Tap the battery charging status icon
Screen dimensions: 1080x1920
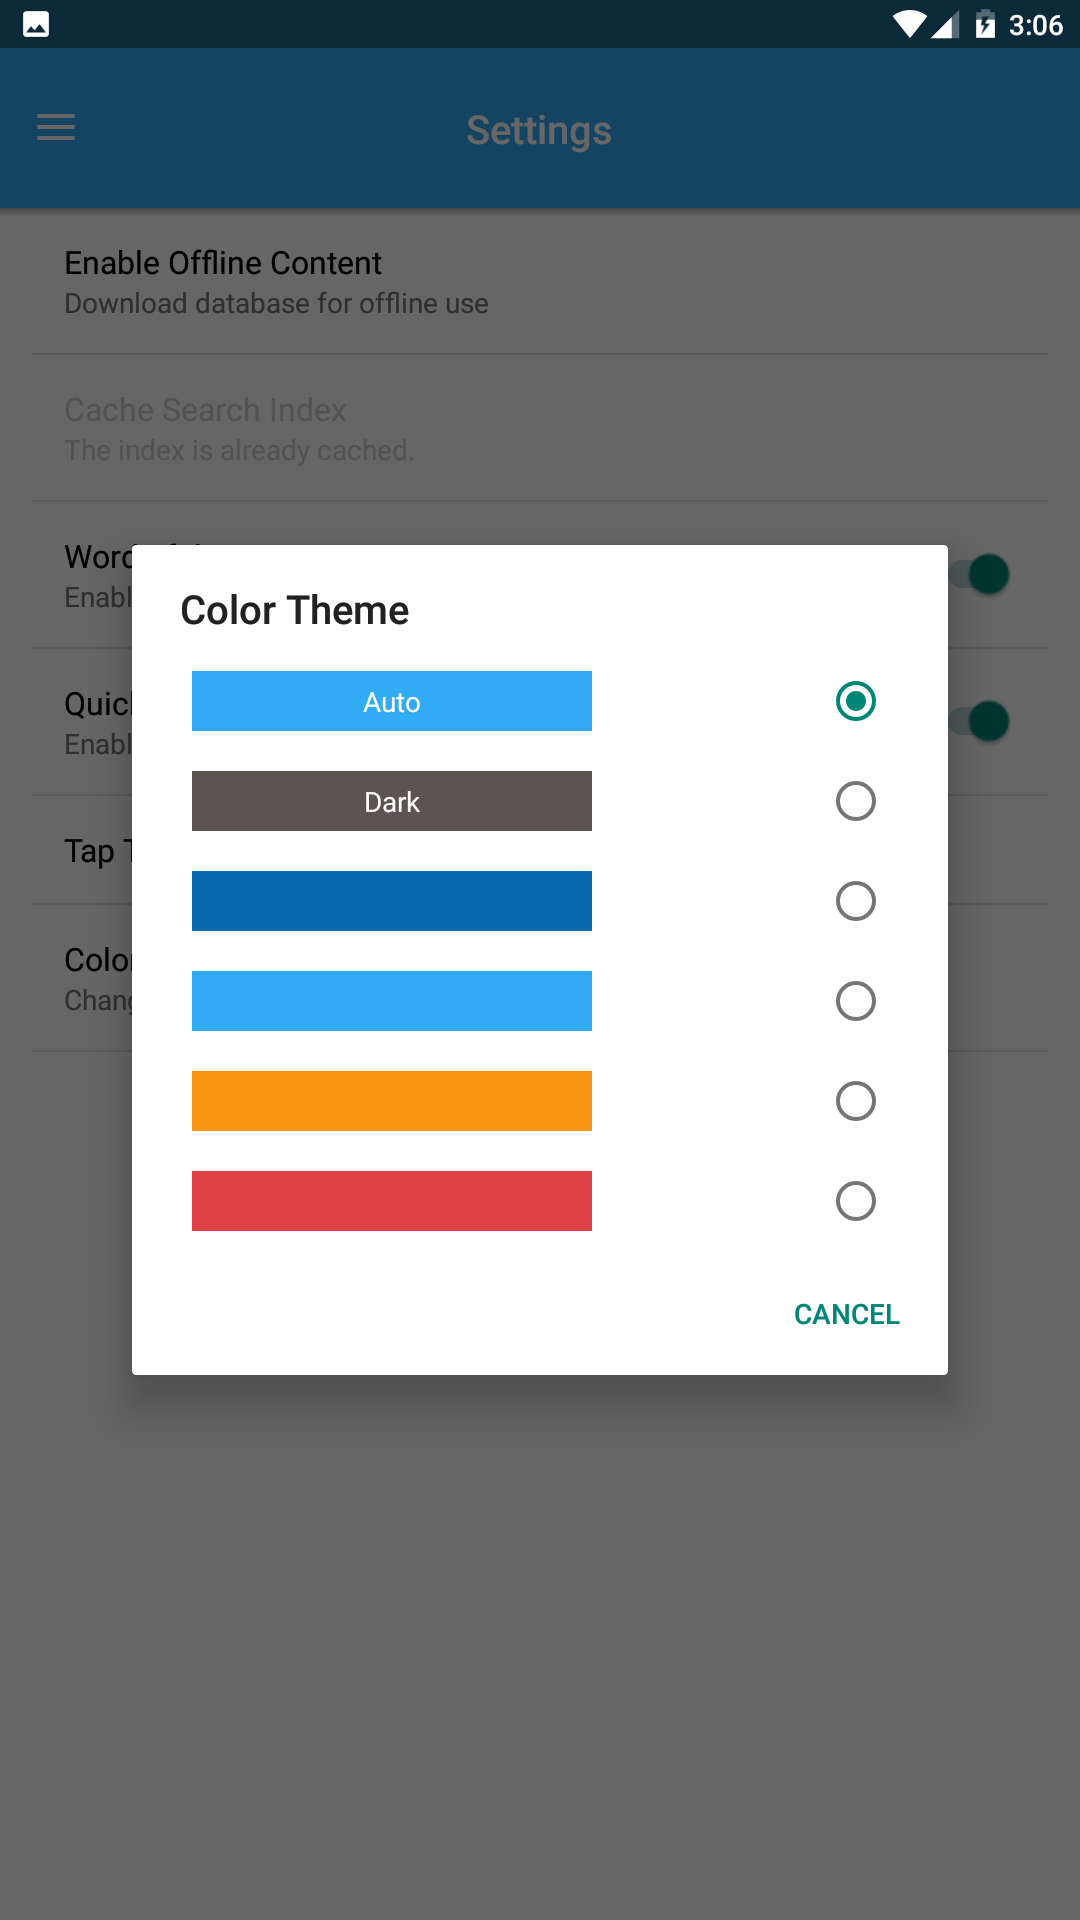[x=985, y=24]
